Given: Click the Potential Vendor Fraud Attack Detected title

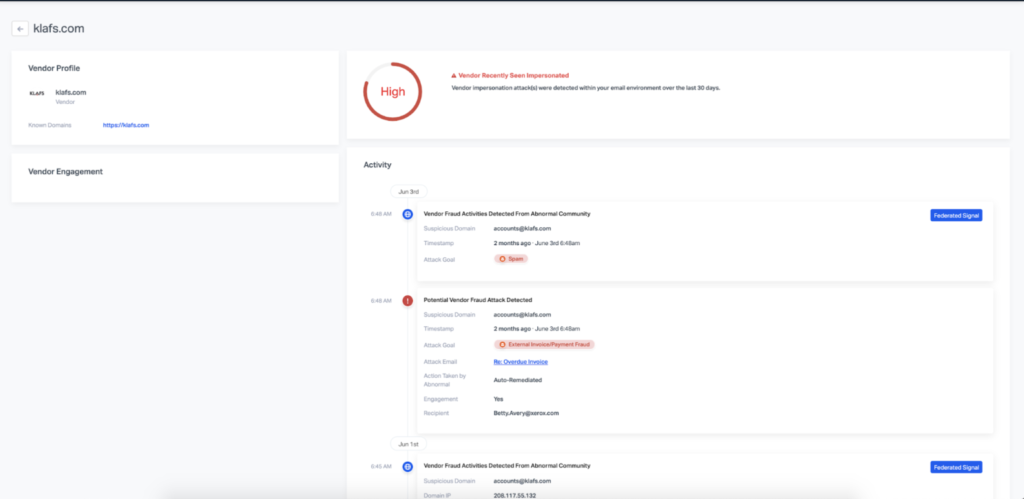Looking at the screenshot, I should (478, 300).
